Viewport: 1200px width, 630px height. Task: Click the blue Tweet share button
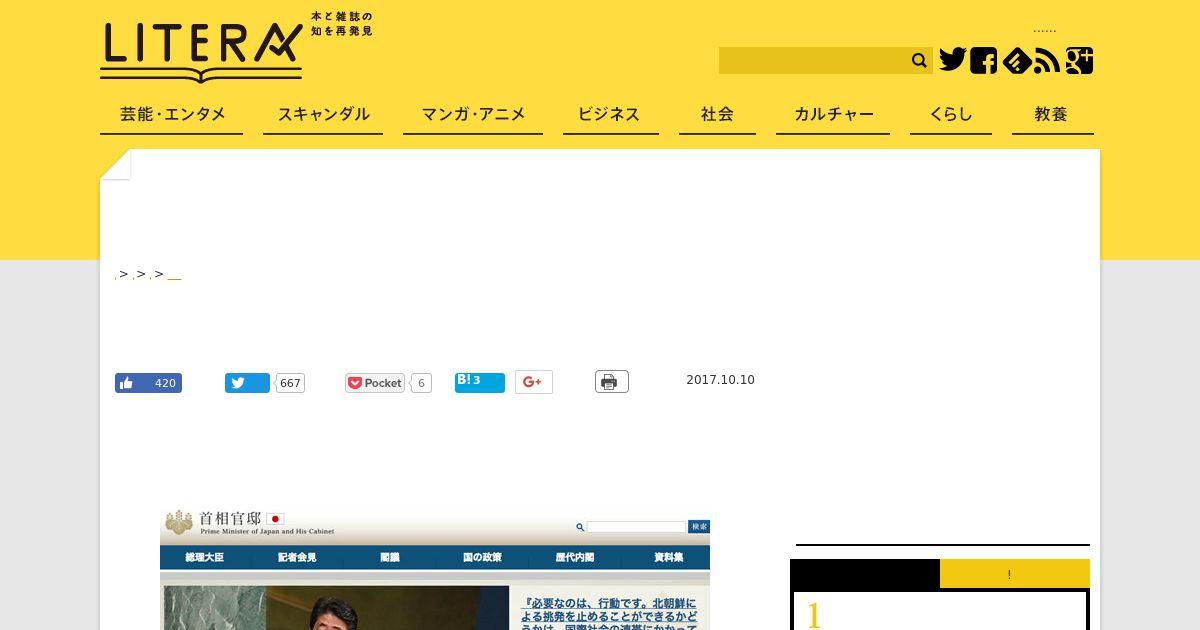tap(247, 383)
